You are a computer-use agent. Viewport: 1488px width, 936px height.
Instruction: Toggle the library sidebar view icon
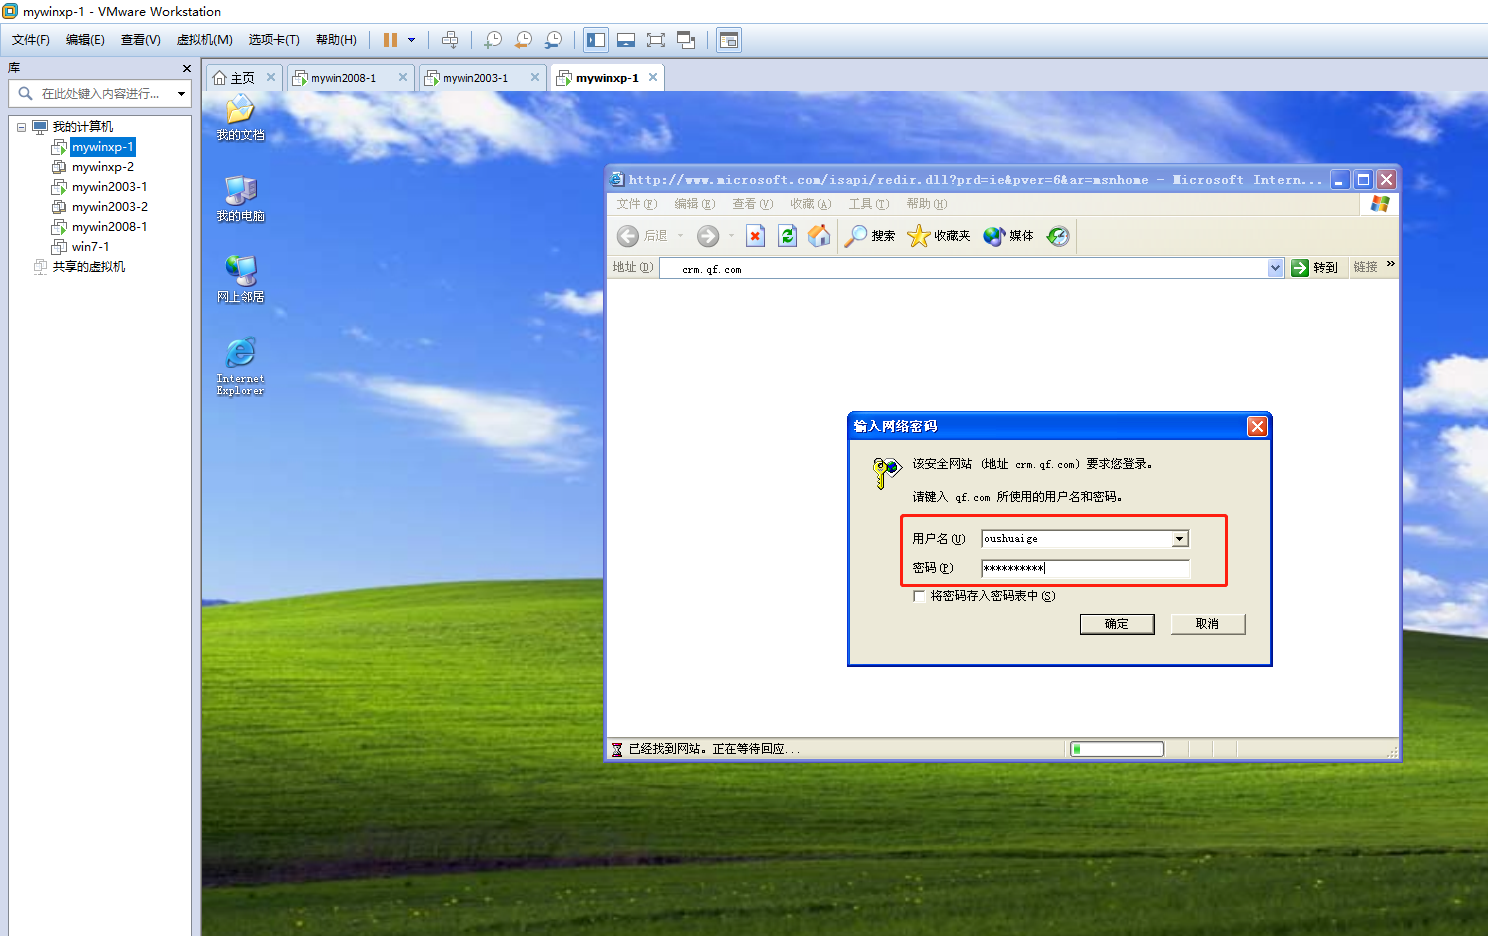pyautogui.click(x=596, y=40)
